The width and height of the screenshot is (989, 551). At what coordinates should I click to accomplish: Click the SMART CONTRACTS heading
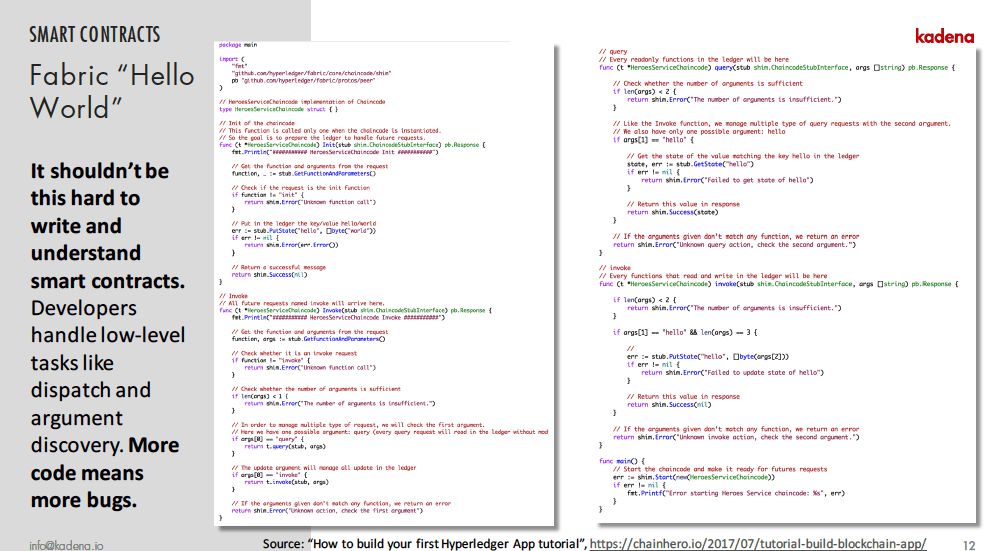tap(95, 35)
